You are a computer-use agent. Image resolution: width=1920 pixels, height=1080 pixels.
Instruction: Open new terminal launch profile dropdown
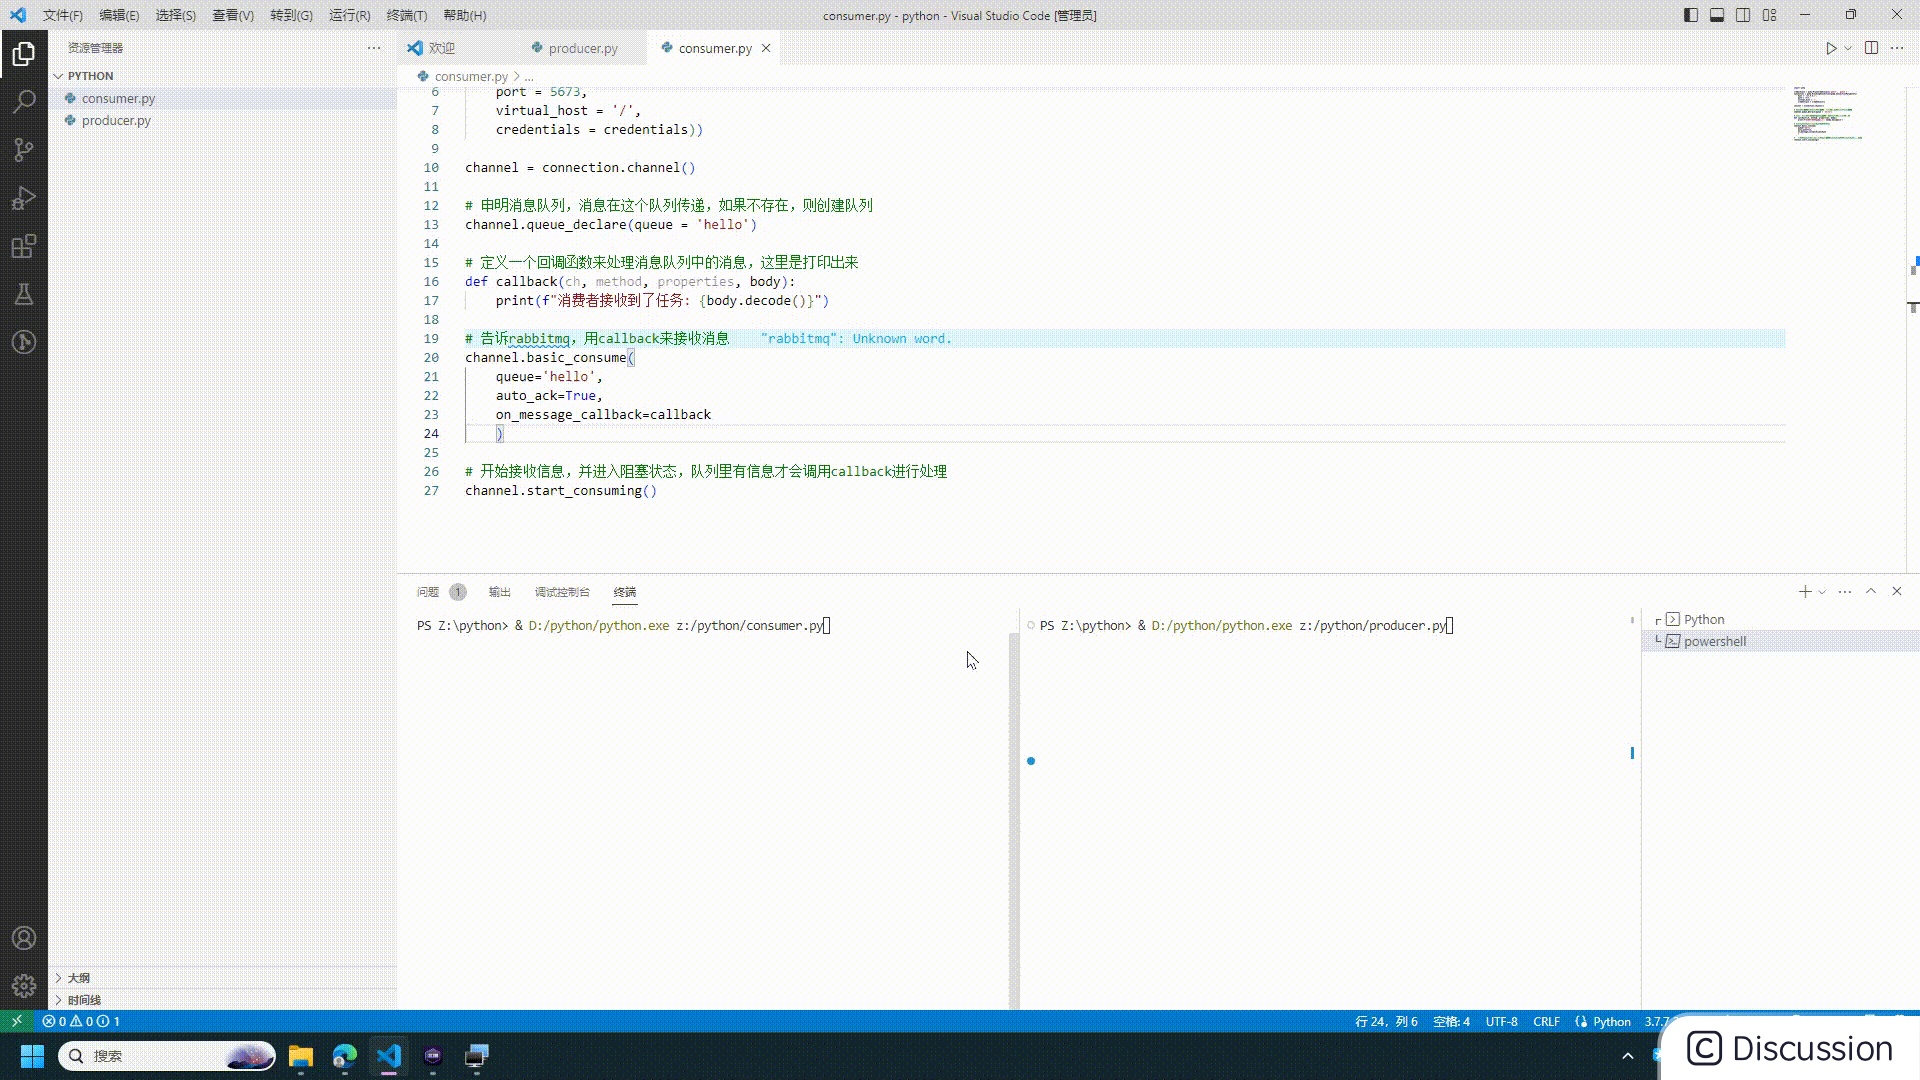(1822, 592)
